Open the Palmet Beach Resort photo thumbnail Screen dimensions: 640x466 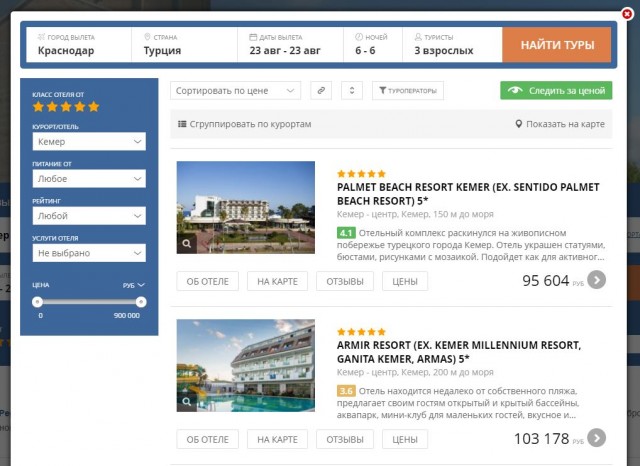point(246,207)
